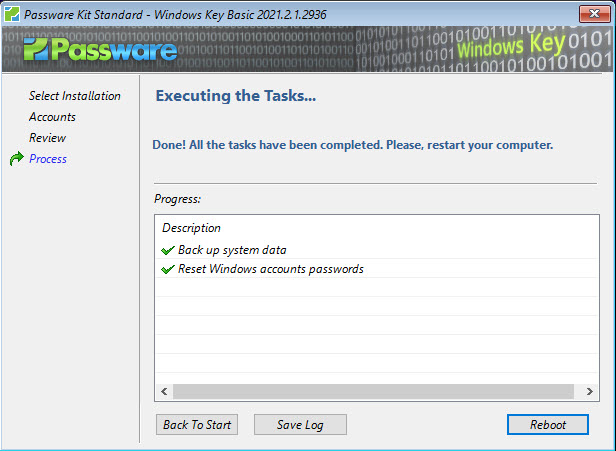
Task: Go to the Select Installation step
Action: coord(75,96)
